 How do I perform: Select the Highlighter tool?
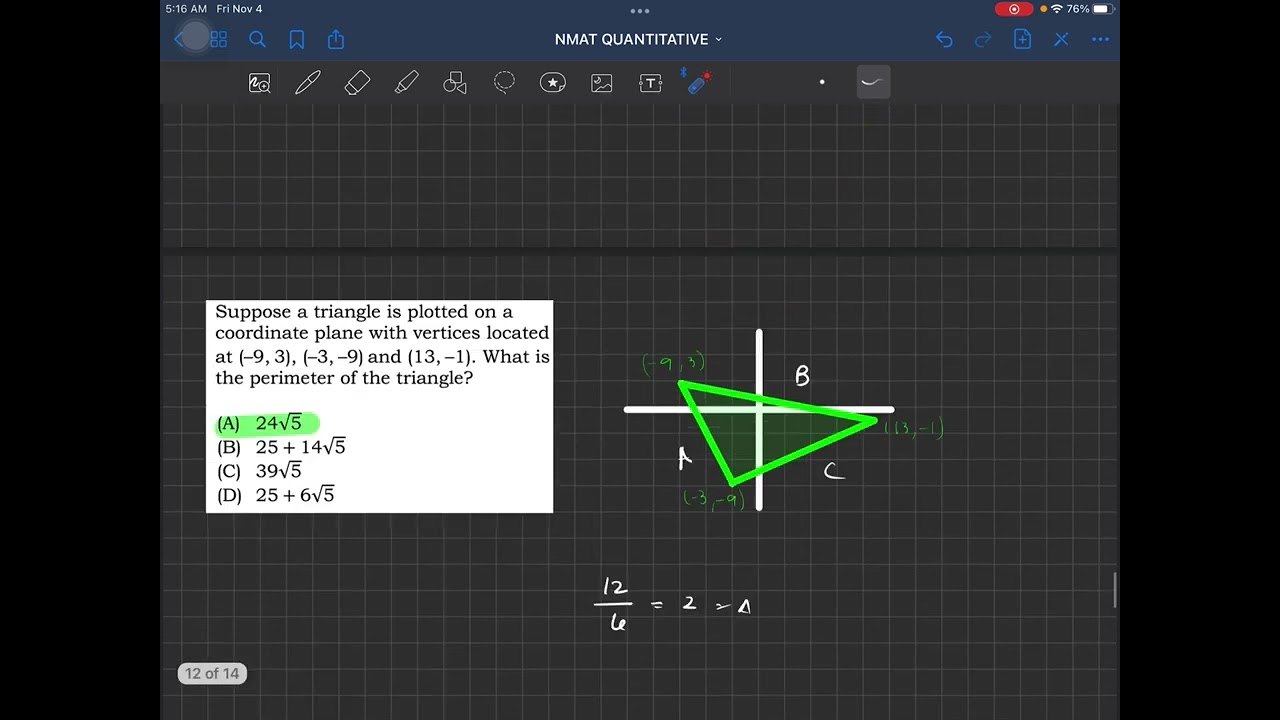(x=406, y=83)
